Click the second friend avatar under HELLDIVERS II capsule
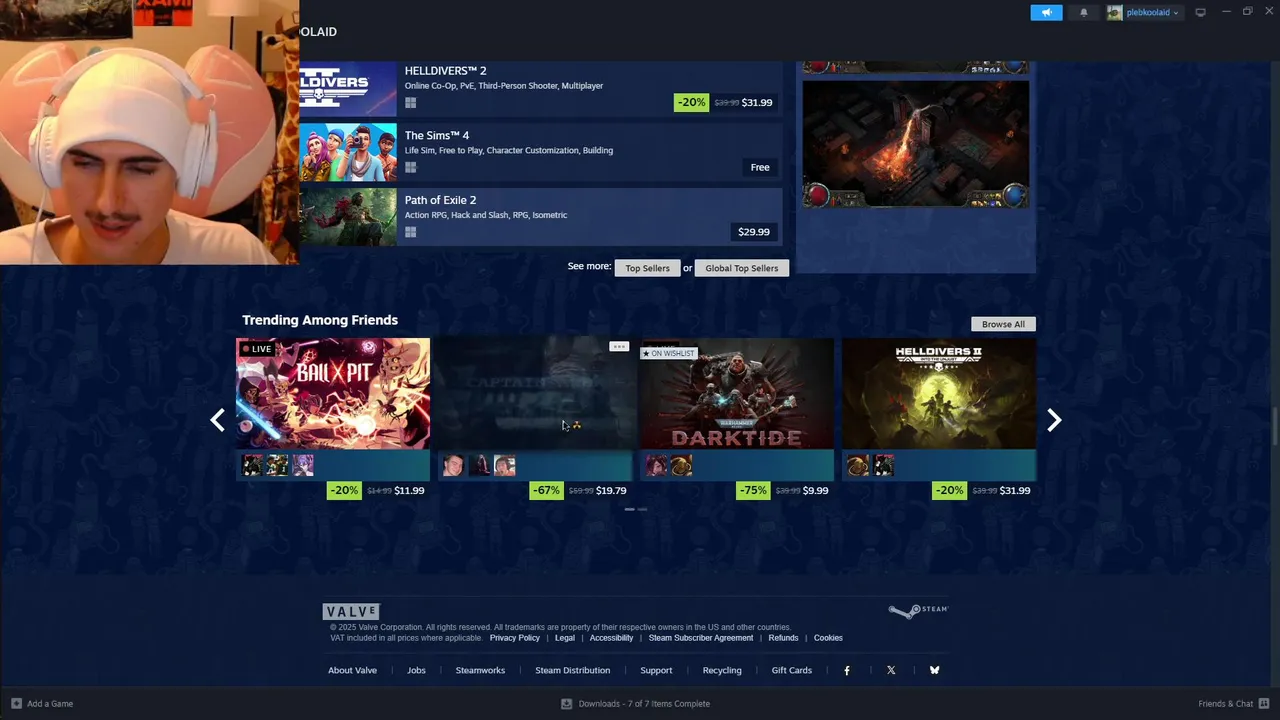 coord(884,465)
